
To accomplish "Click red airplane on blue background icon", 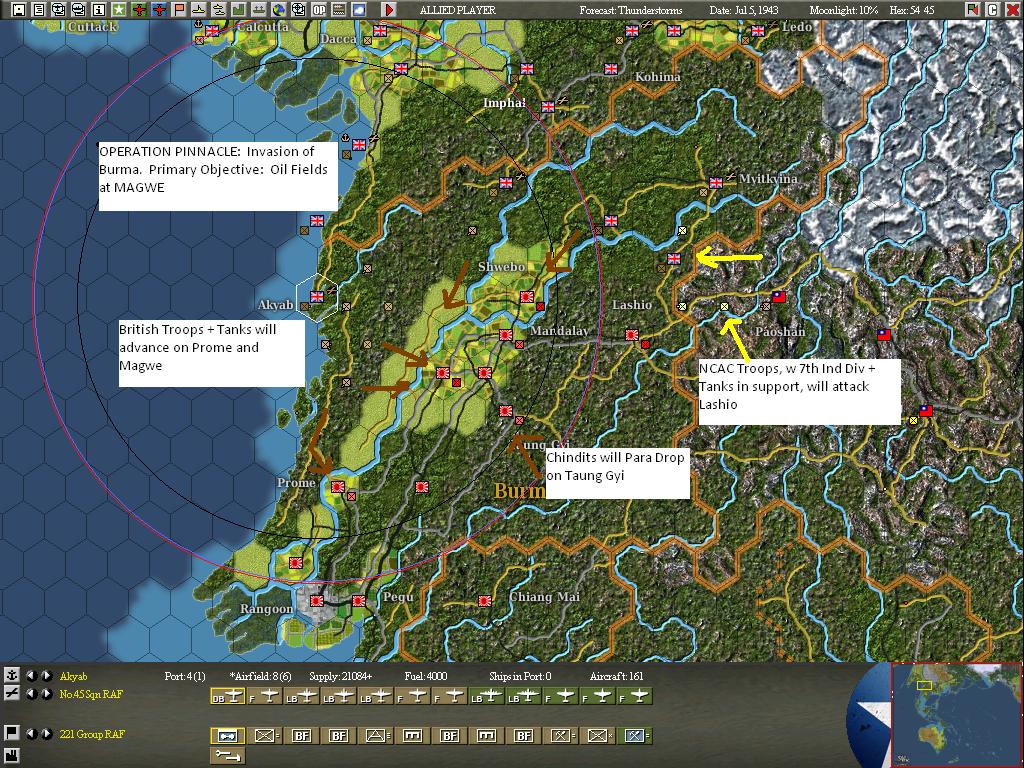I will pos(159,10).
